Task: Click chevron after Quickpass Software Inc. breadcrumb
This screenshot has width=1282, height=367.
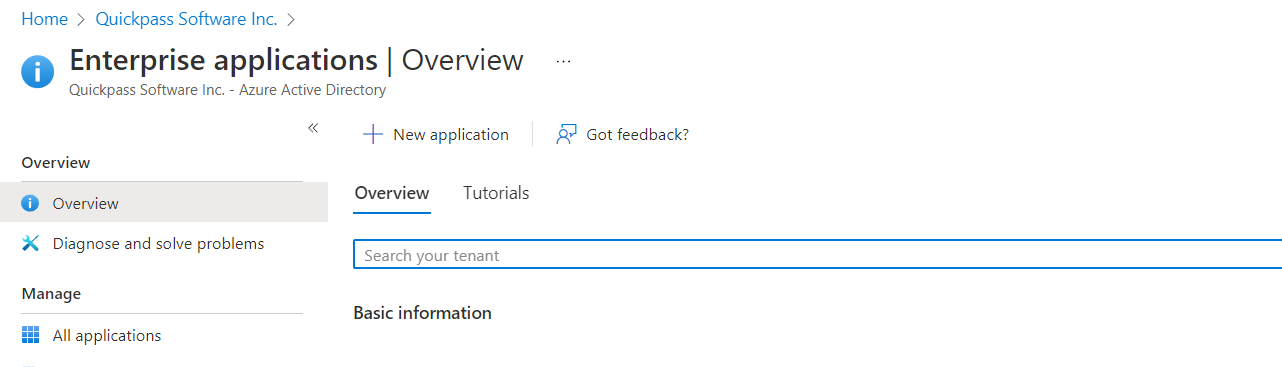Action: tap(291, 19)
